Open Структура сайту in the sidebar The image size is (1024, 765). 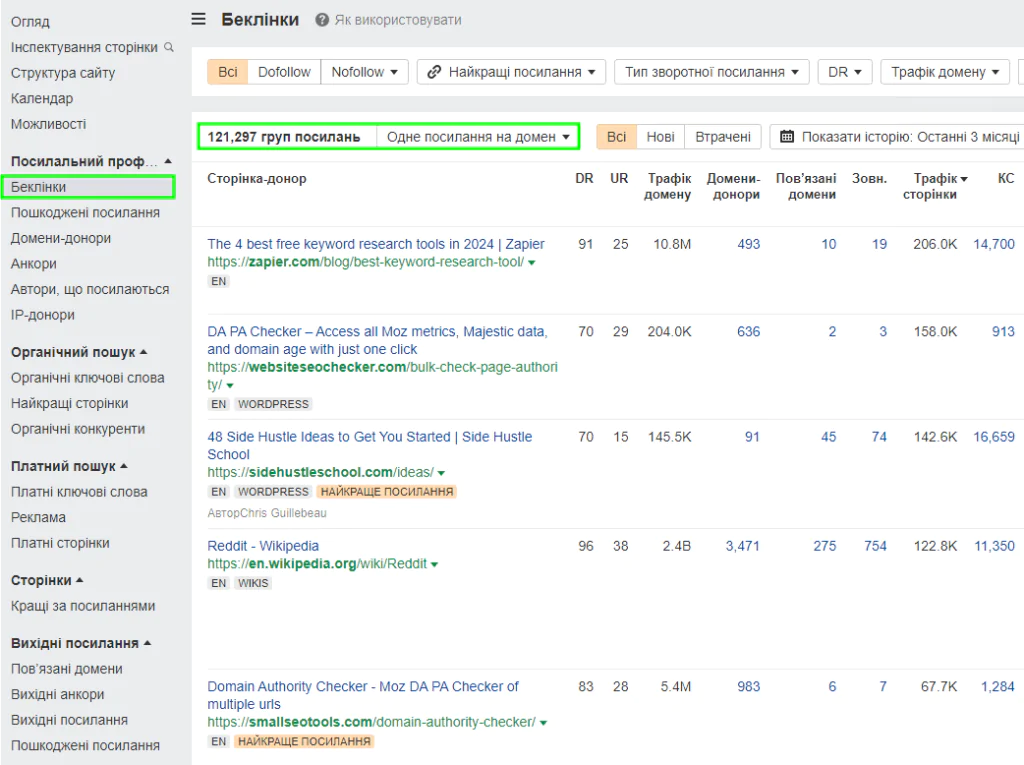pyautogui.click(x=63, y=73)
